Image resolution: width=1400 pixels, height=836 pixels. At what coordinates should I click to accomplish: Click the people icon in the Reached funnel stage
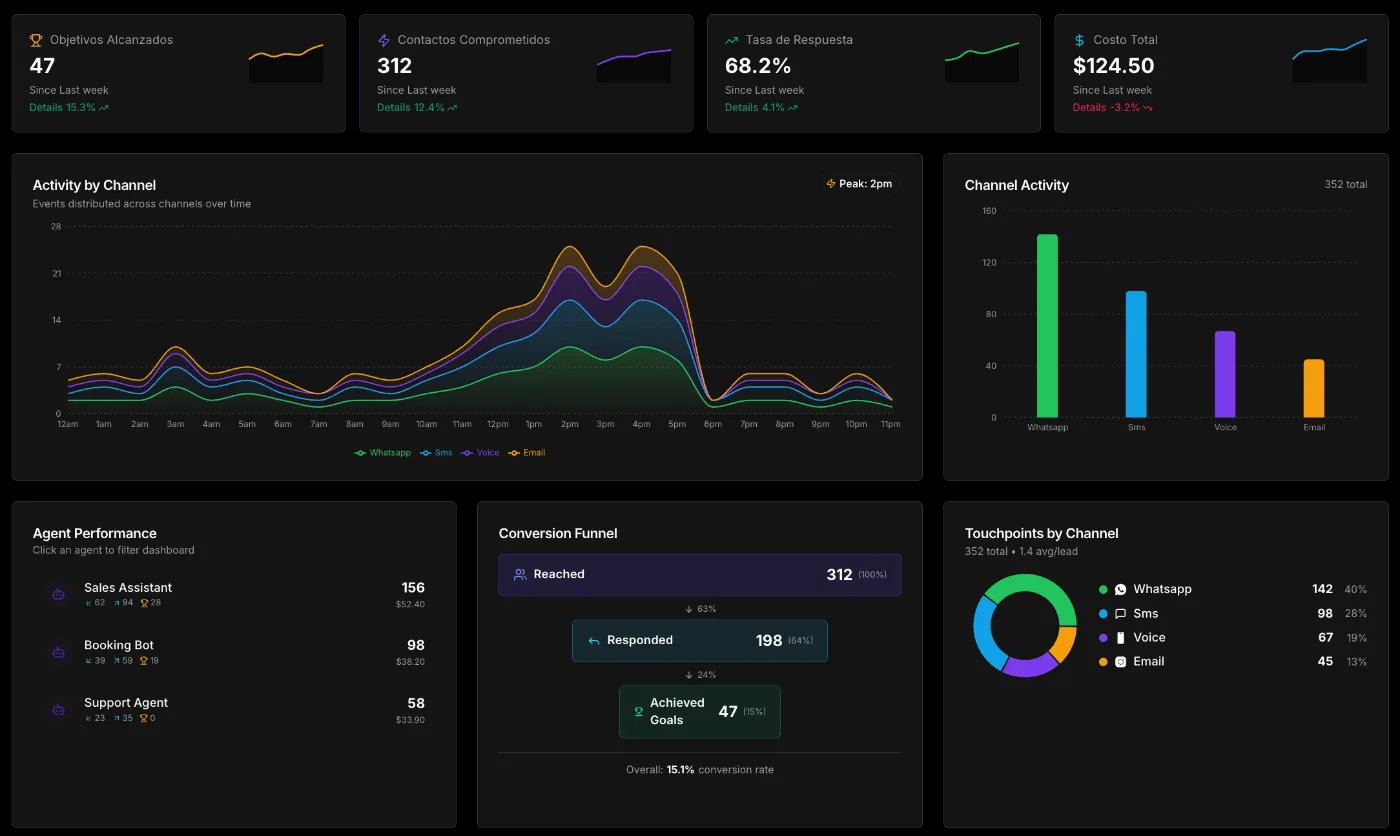520,575
